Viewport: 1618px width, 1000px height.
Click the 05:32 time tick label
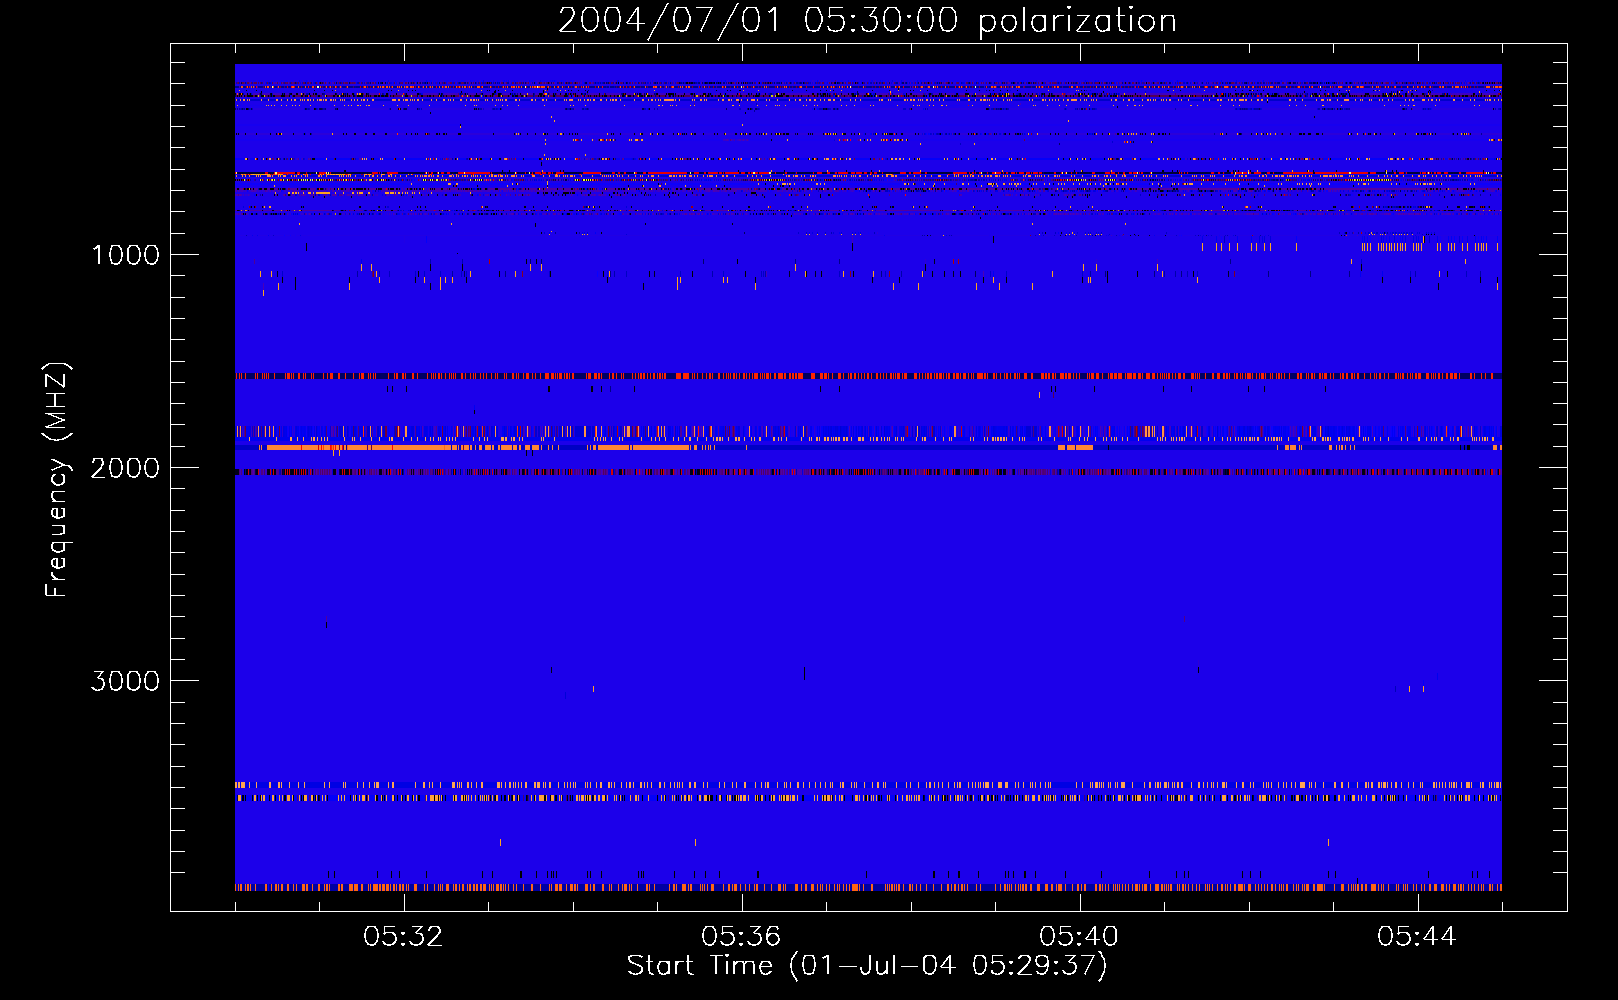click(403, 937)
